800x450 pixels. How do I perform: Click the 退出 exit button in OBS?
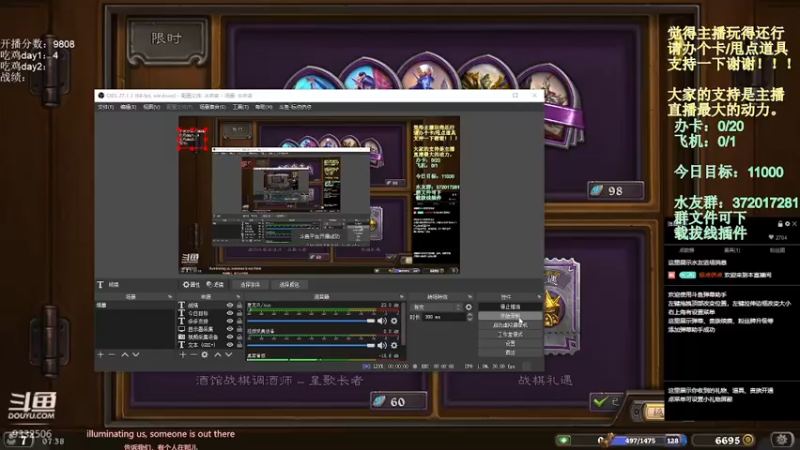pyautogui.click(x=510, y=353)
